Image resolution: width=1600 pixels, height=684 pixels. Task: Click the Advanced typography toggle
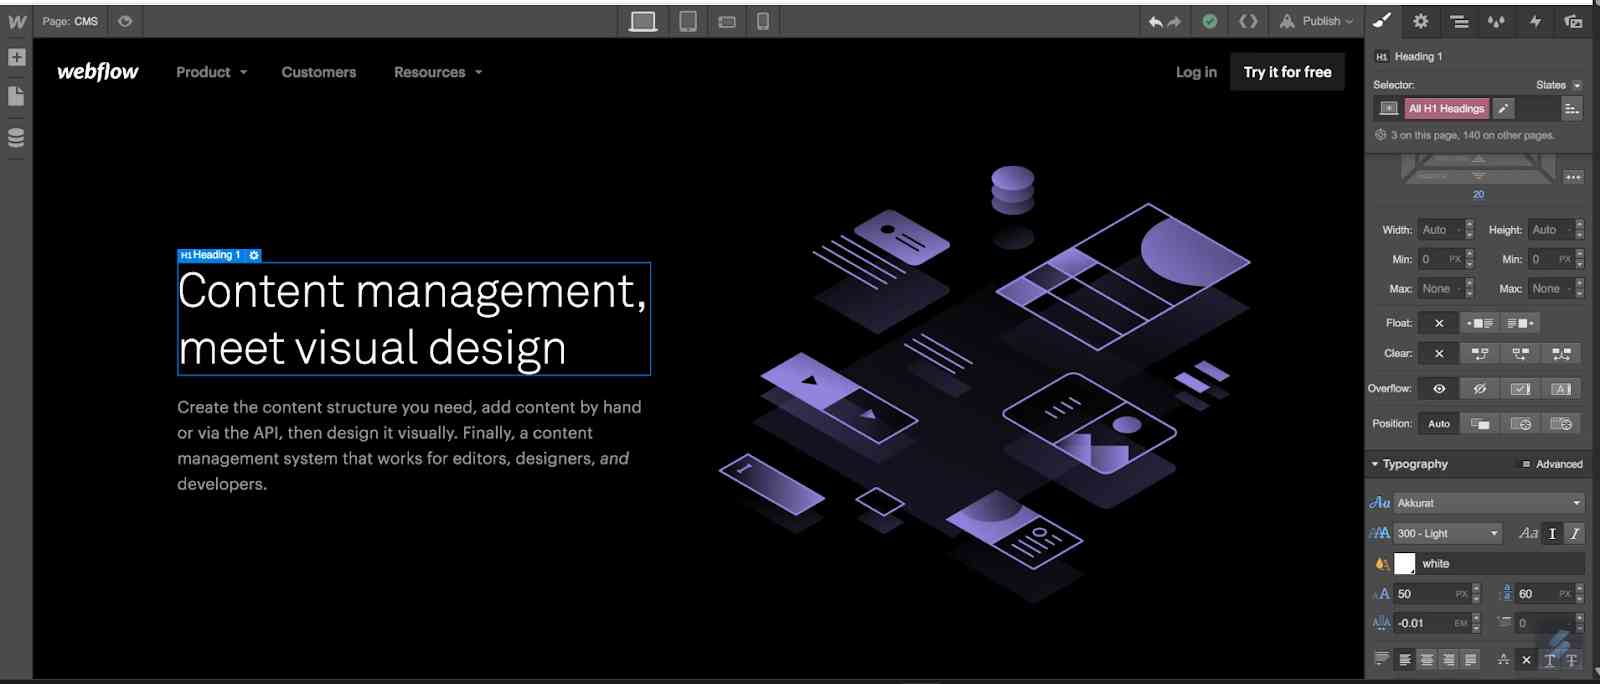point(1553,464)
